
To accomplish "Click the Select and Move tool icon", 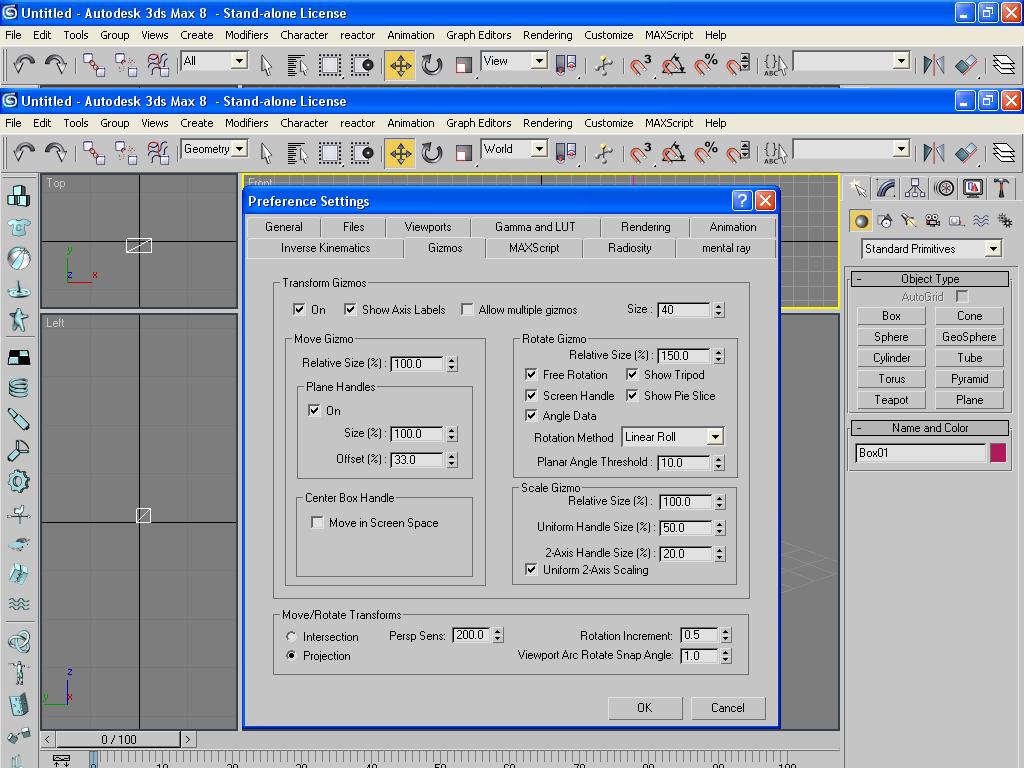I will pyautogui.click(x=400, y=152).
